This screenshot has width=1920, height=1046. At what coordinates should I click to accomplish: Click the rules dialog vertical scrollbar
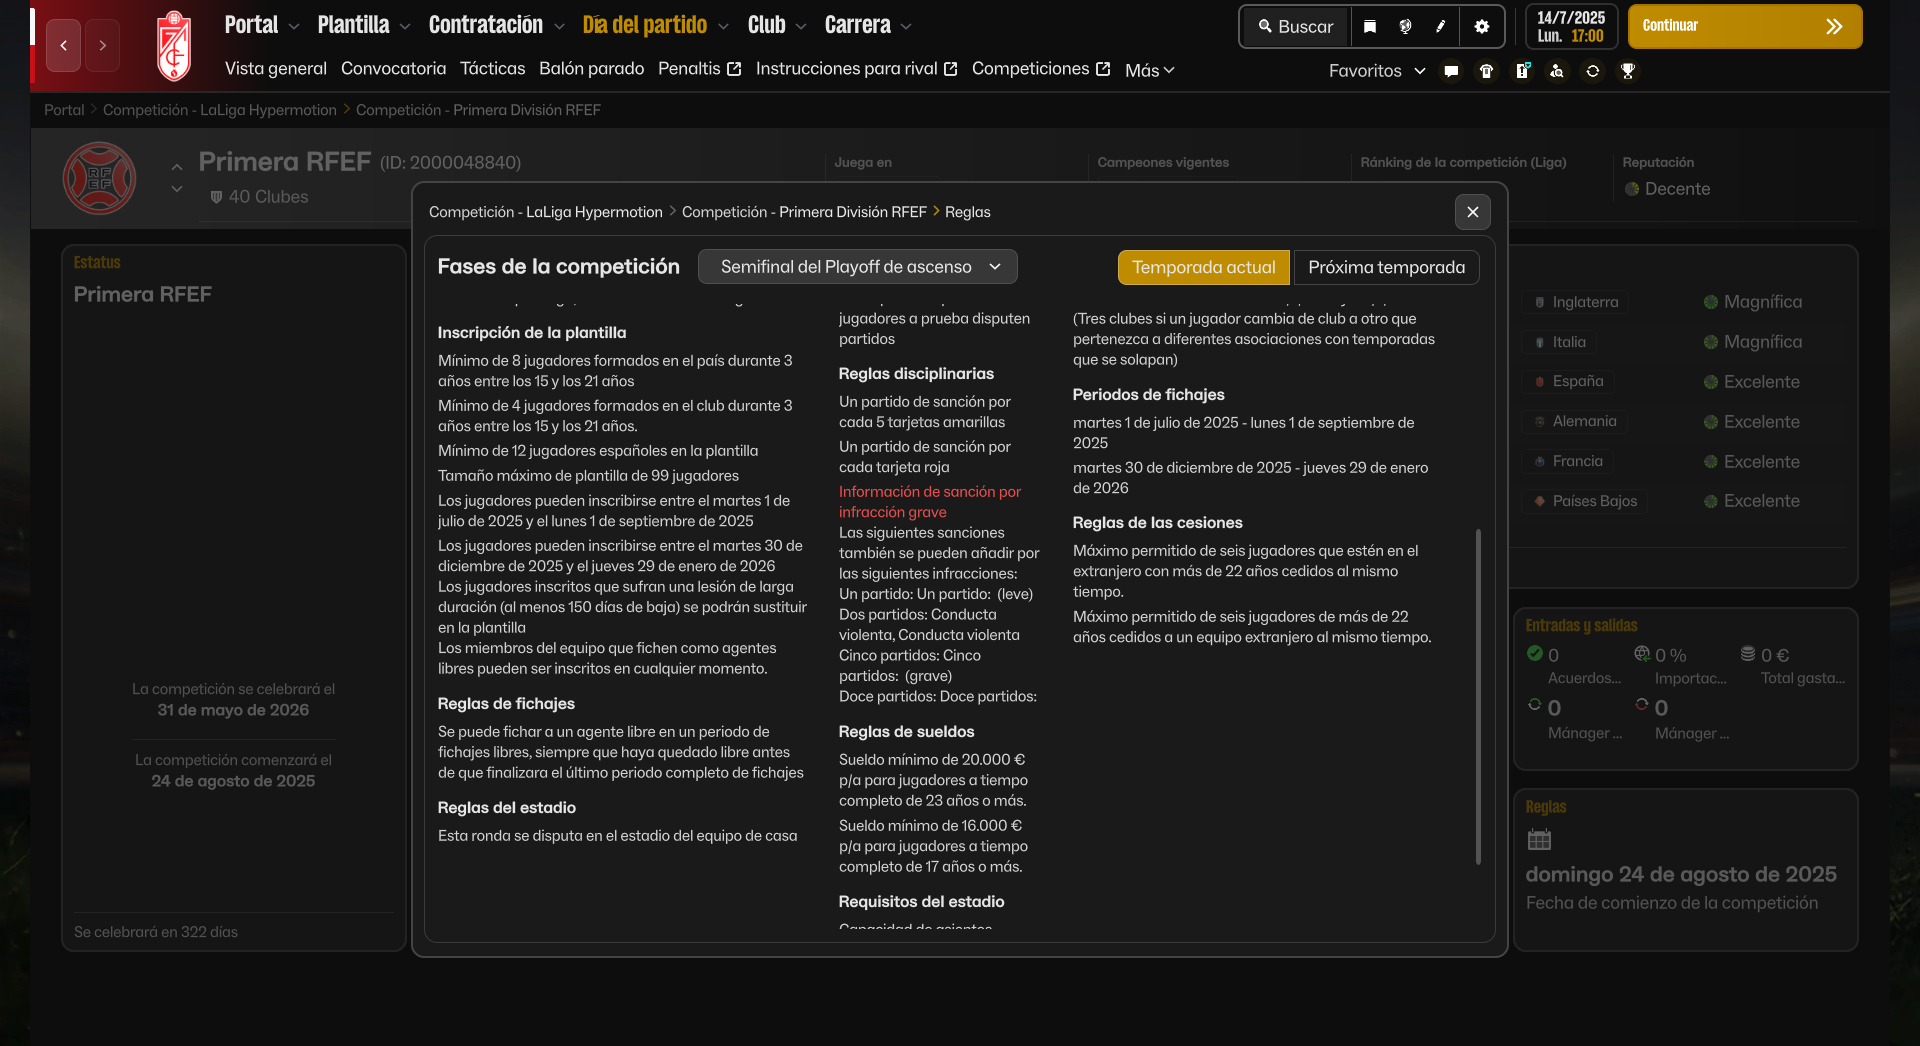(1478, 695)
